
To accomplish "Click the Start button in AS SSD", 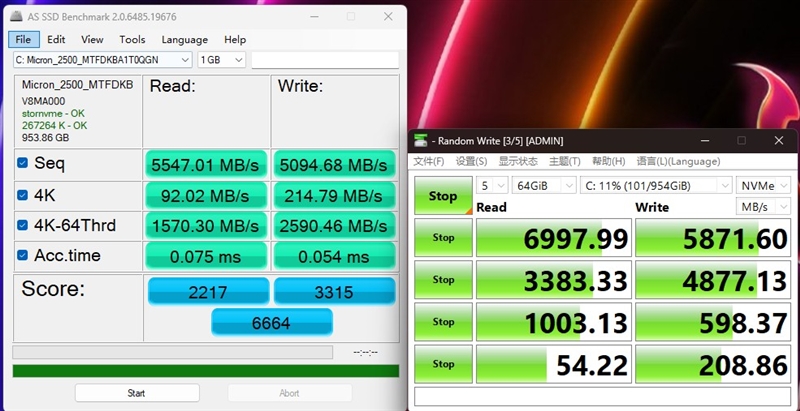I will [x=137, y=393].
